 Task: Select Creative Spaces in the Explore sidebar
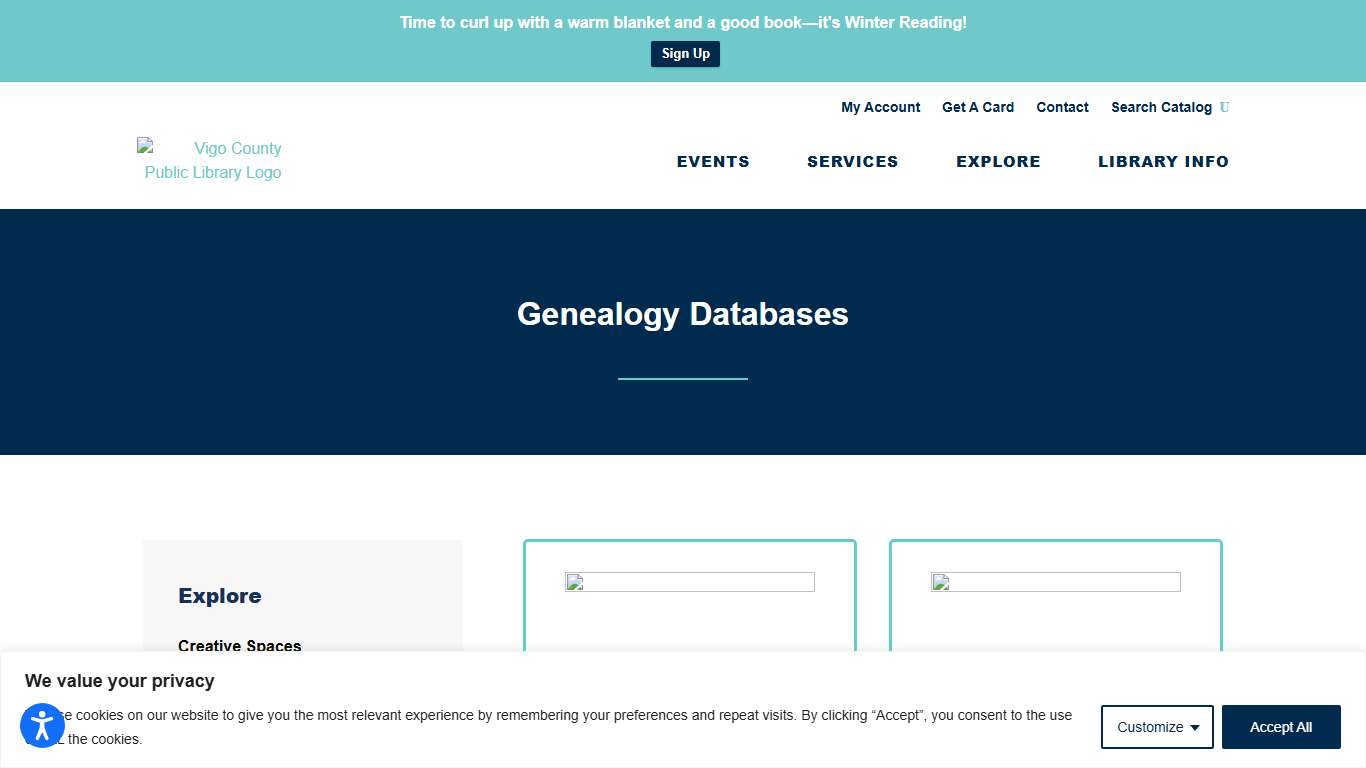tap(239, 646)
